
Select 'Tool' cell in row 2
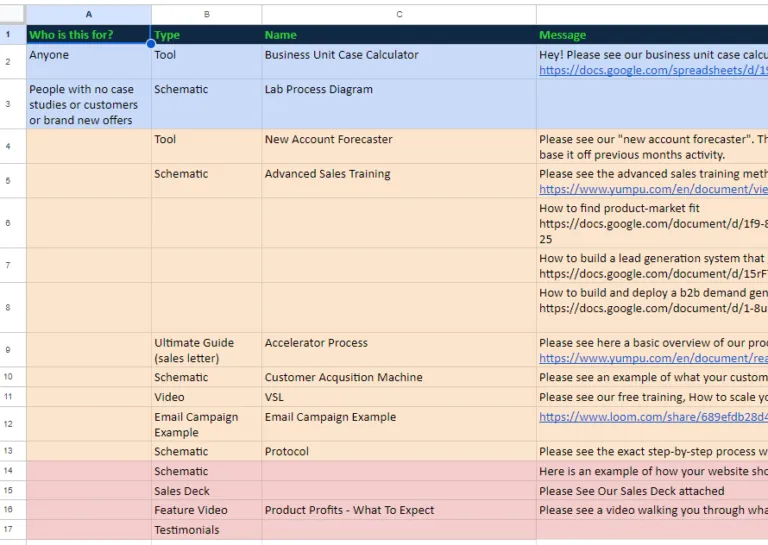207,62
